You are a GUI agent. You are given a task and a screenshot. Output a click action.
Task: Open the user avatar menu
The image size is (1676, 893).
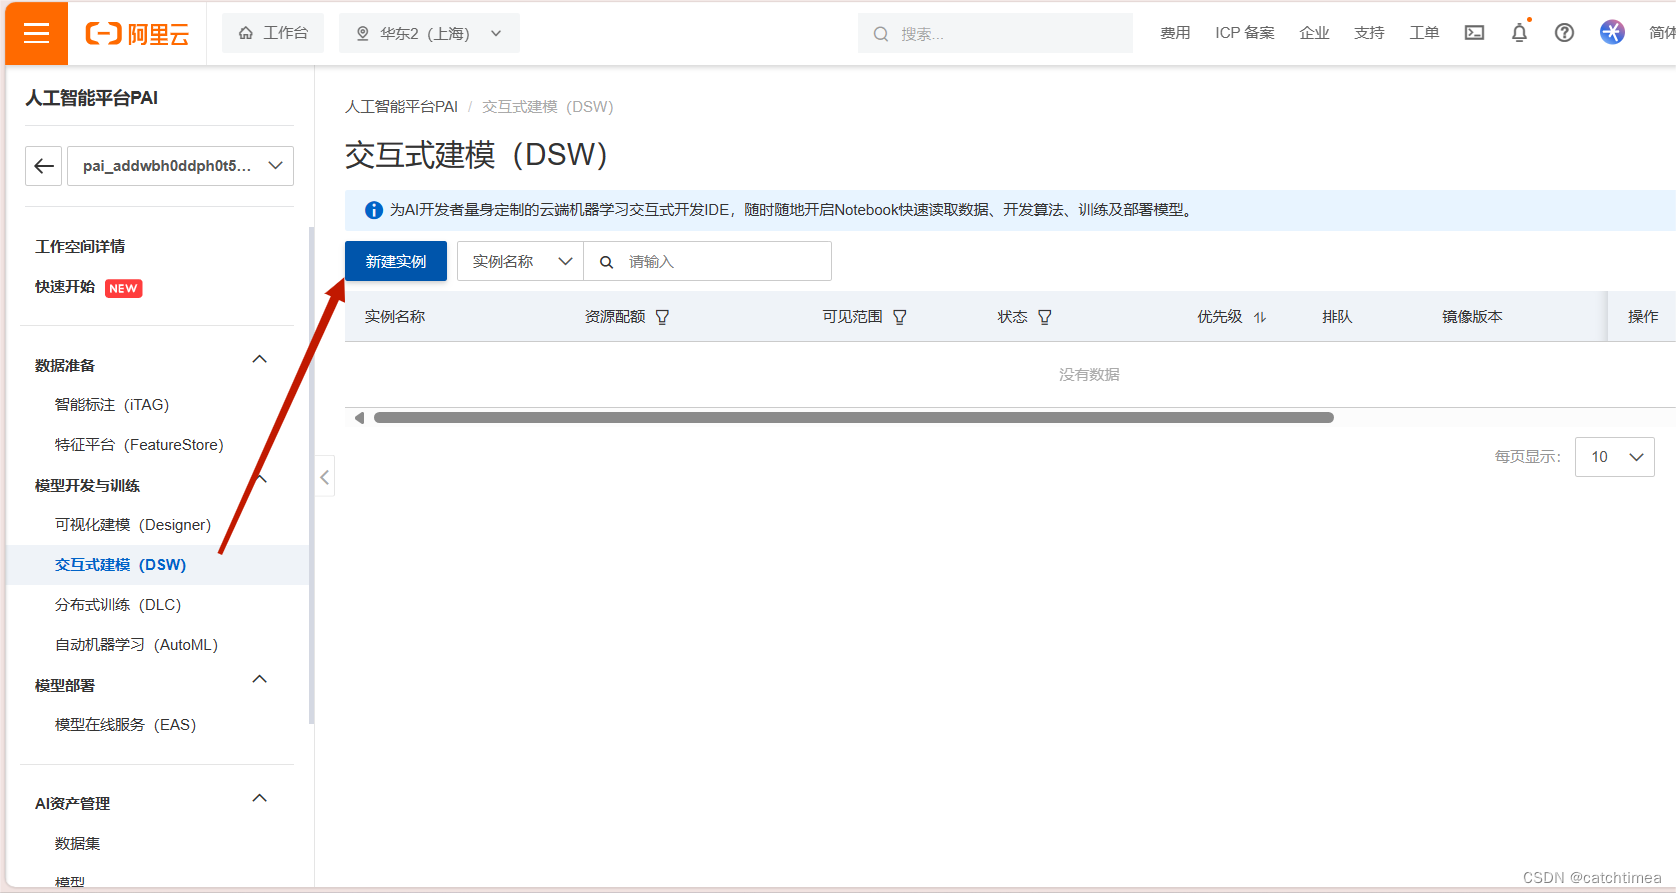(x=1612, y=33)
